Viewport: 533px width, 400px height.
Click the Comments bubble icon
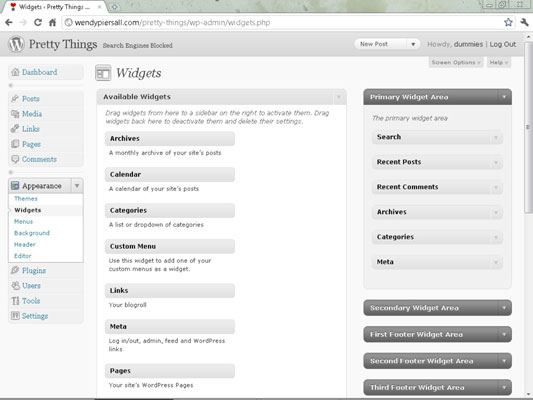[15, 159]
